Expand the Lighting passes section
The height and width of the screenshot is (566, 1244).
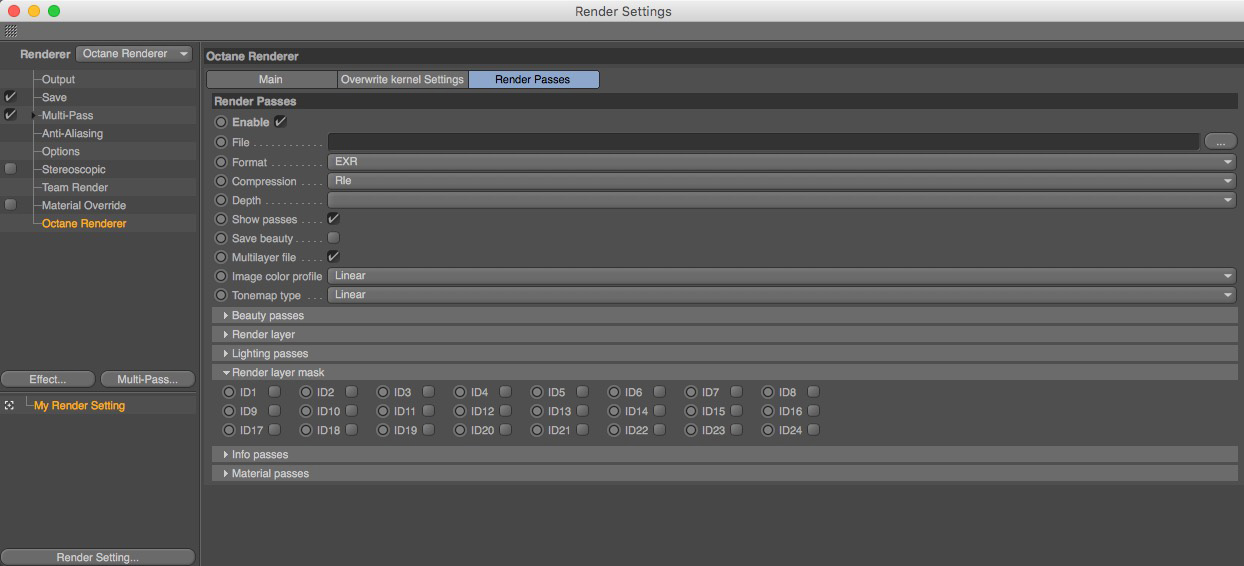point(725,354)
